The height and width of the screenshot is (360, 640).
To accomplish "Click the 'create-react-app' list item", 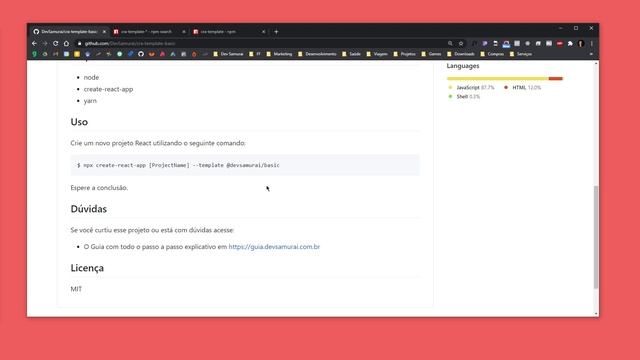I will pos(109,89).
